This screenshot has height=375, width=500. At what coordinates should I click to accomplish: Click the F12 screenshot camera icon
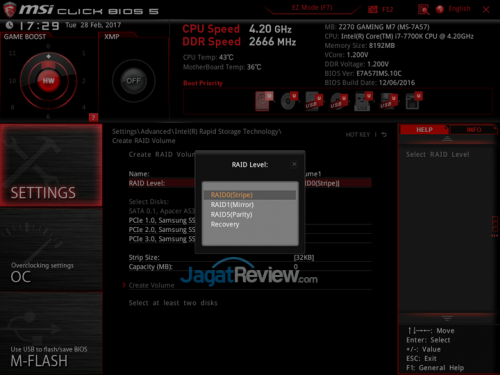pos(372,10)
